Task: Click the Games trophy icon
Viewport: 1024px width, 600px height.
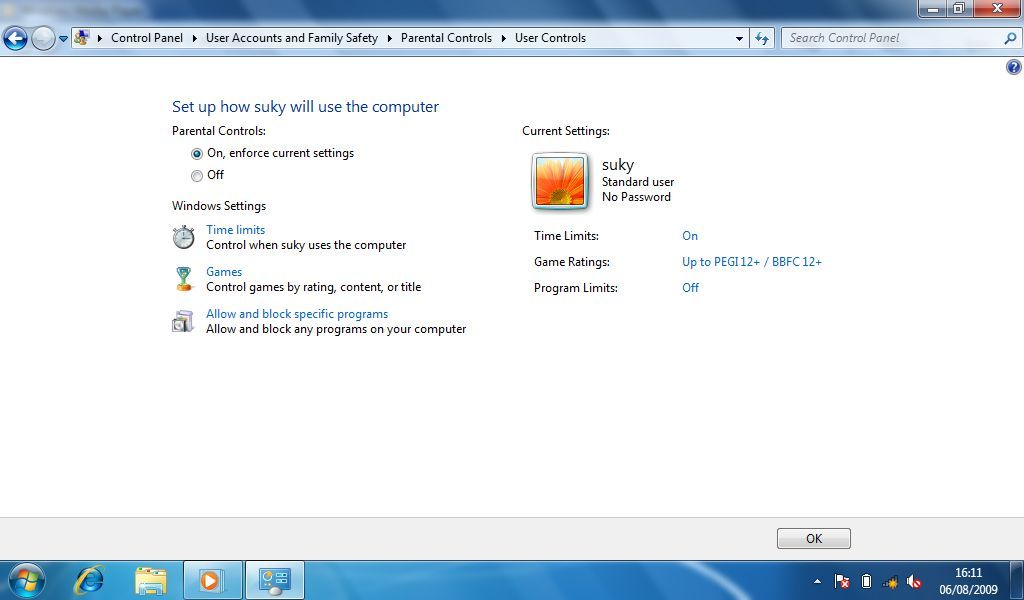Action: tap(184, 279)
